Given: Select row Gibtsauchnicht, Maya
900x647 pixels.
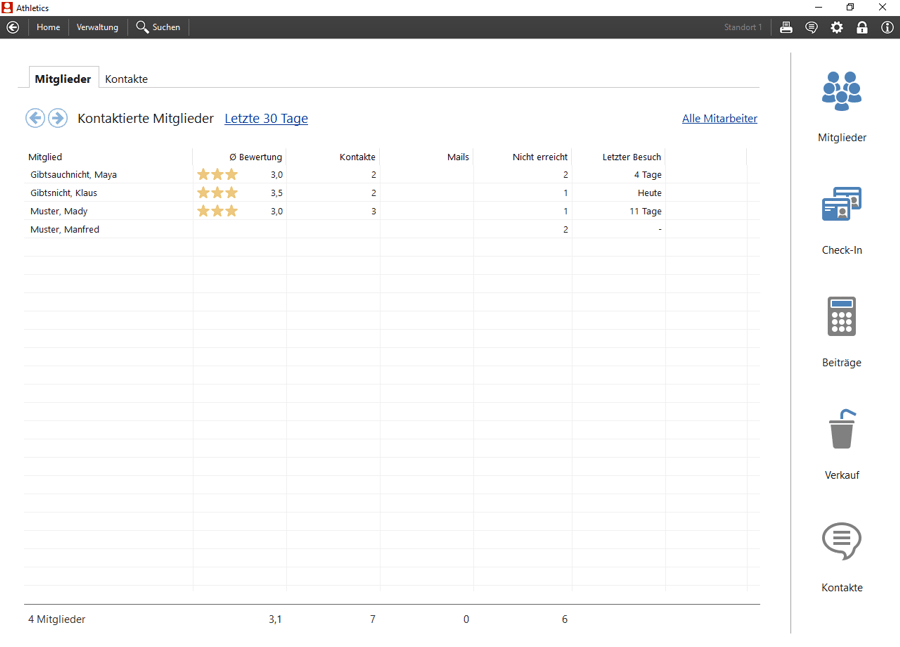Looking at the screenshot, I should [391, 175].
